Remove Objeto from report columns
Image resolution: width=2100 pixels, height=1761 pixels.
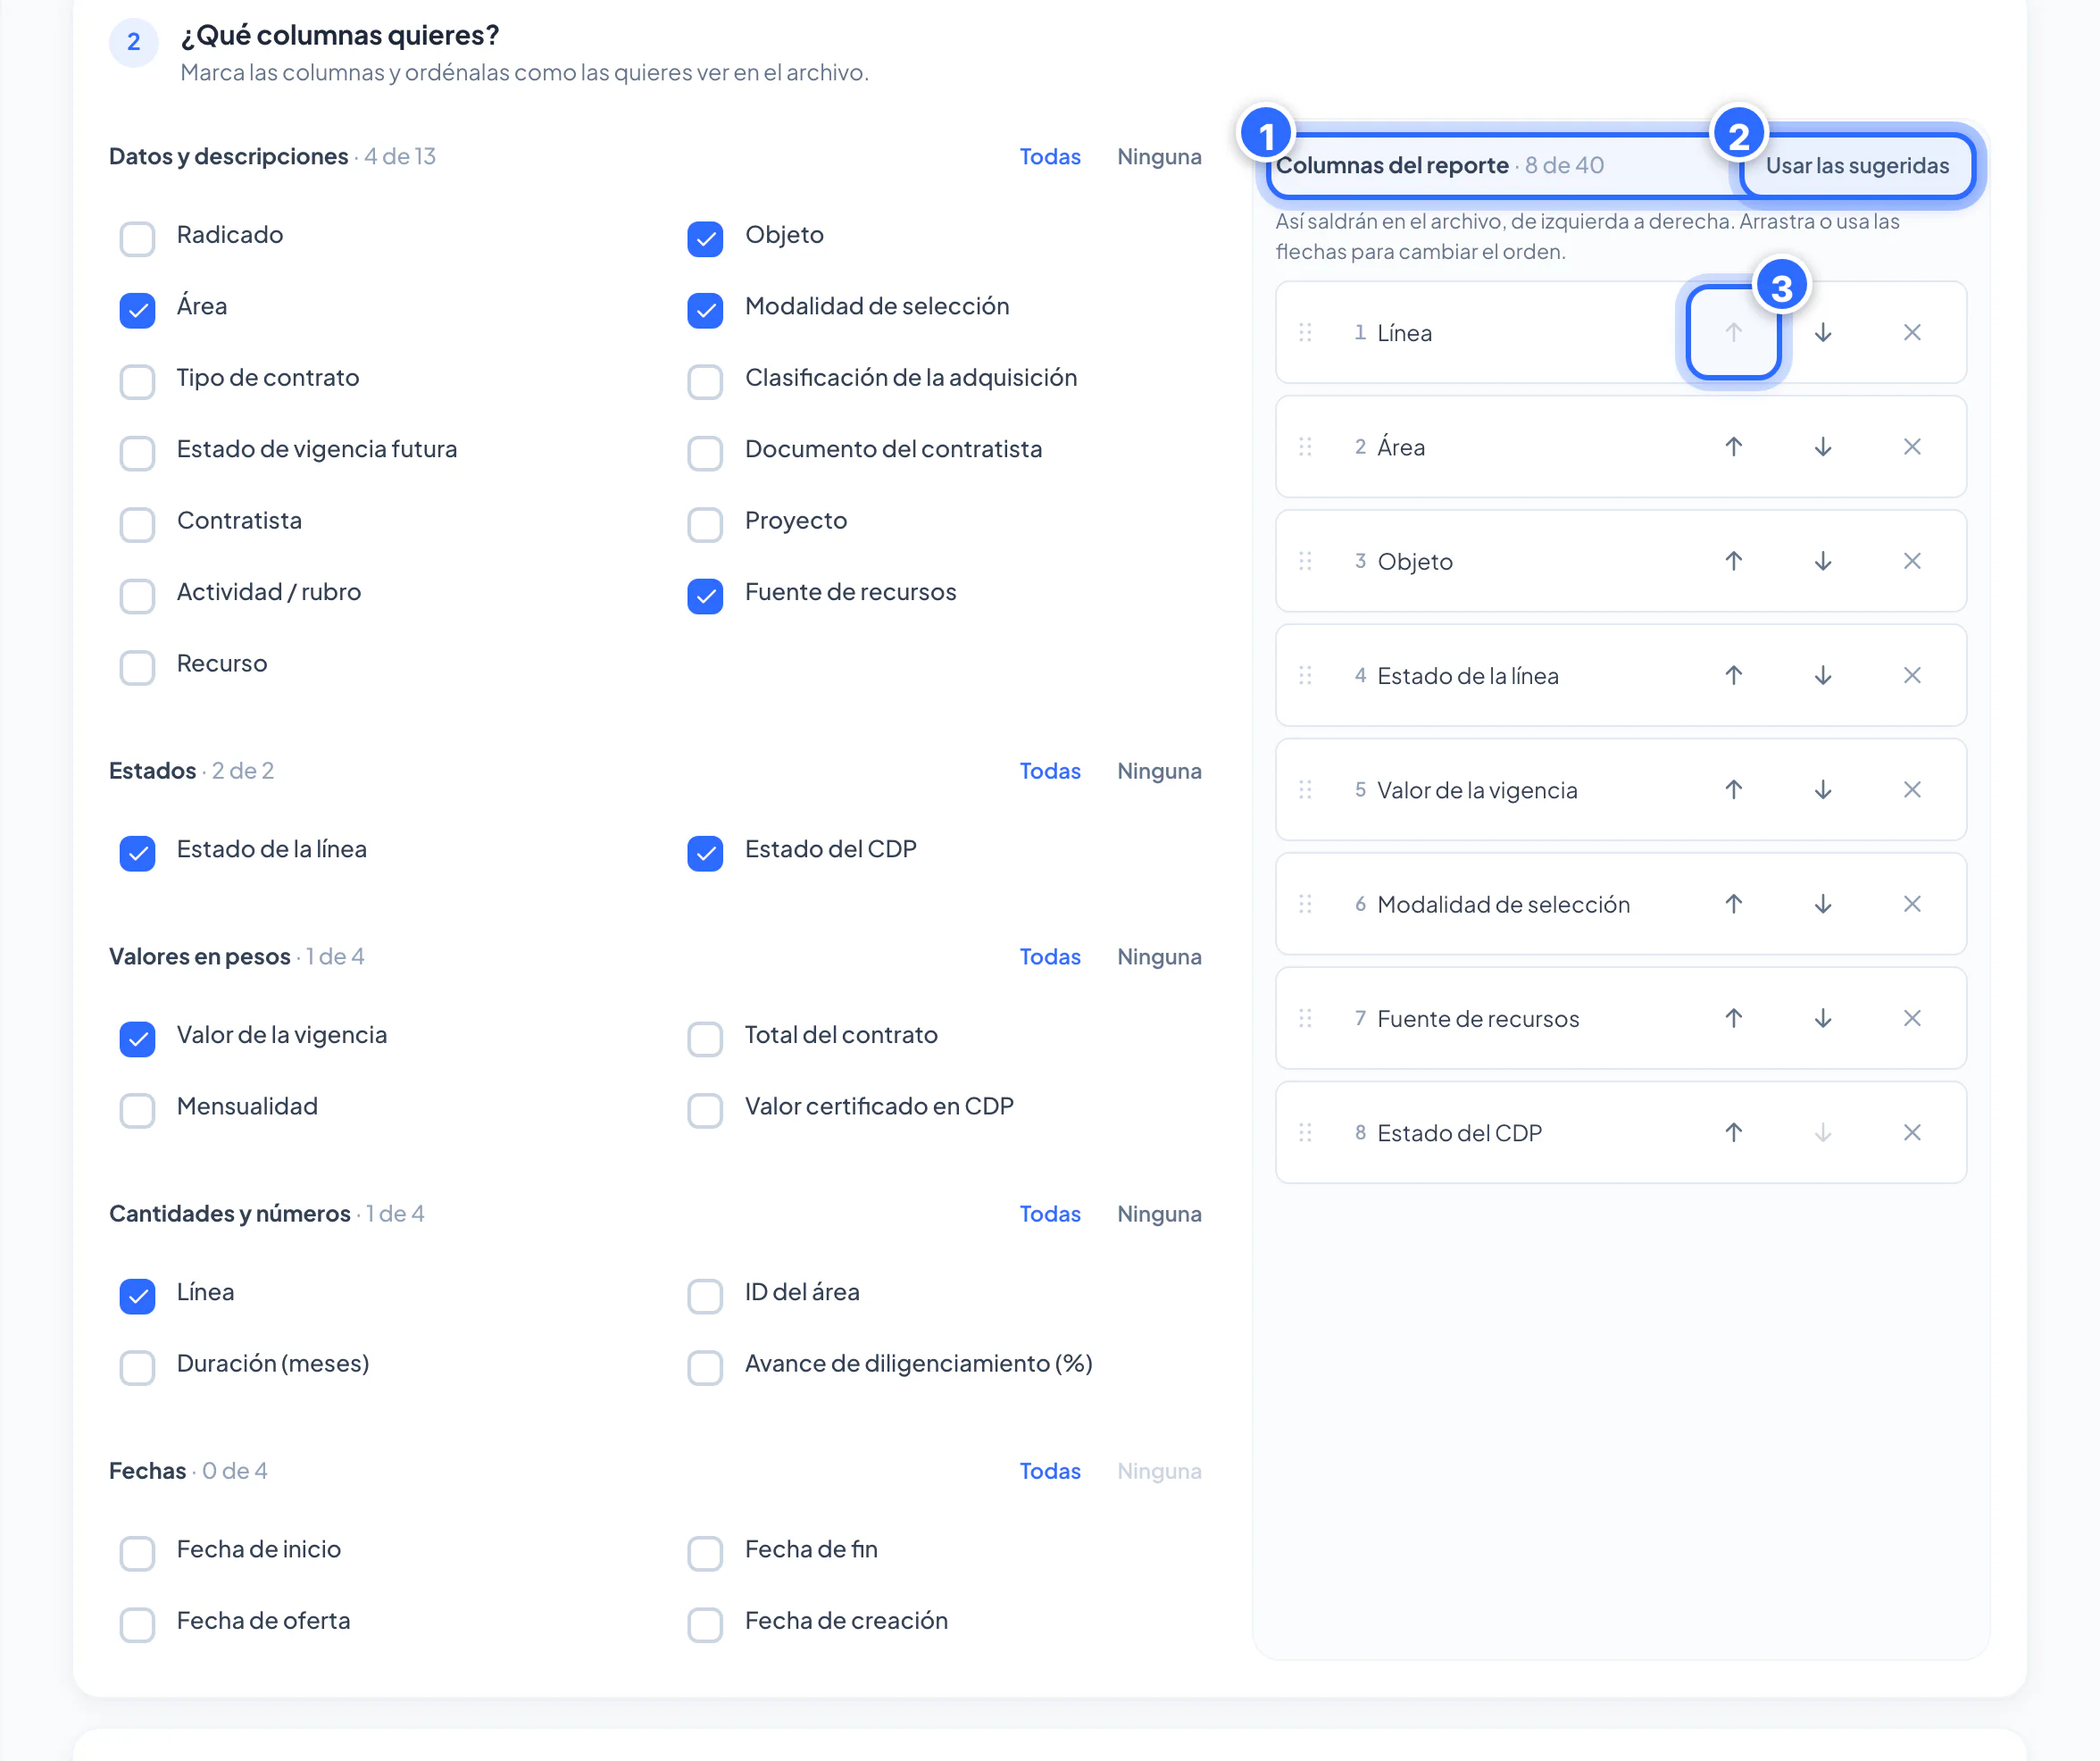(1912, 561)
